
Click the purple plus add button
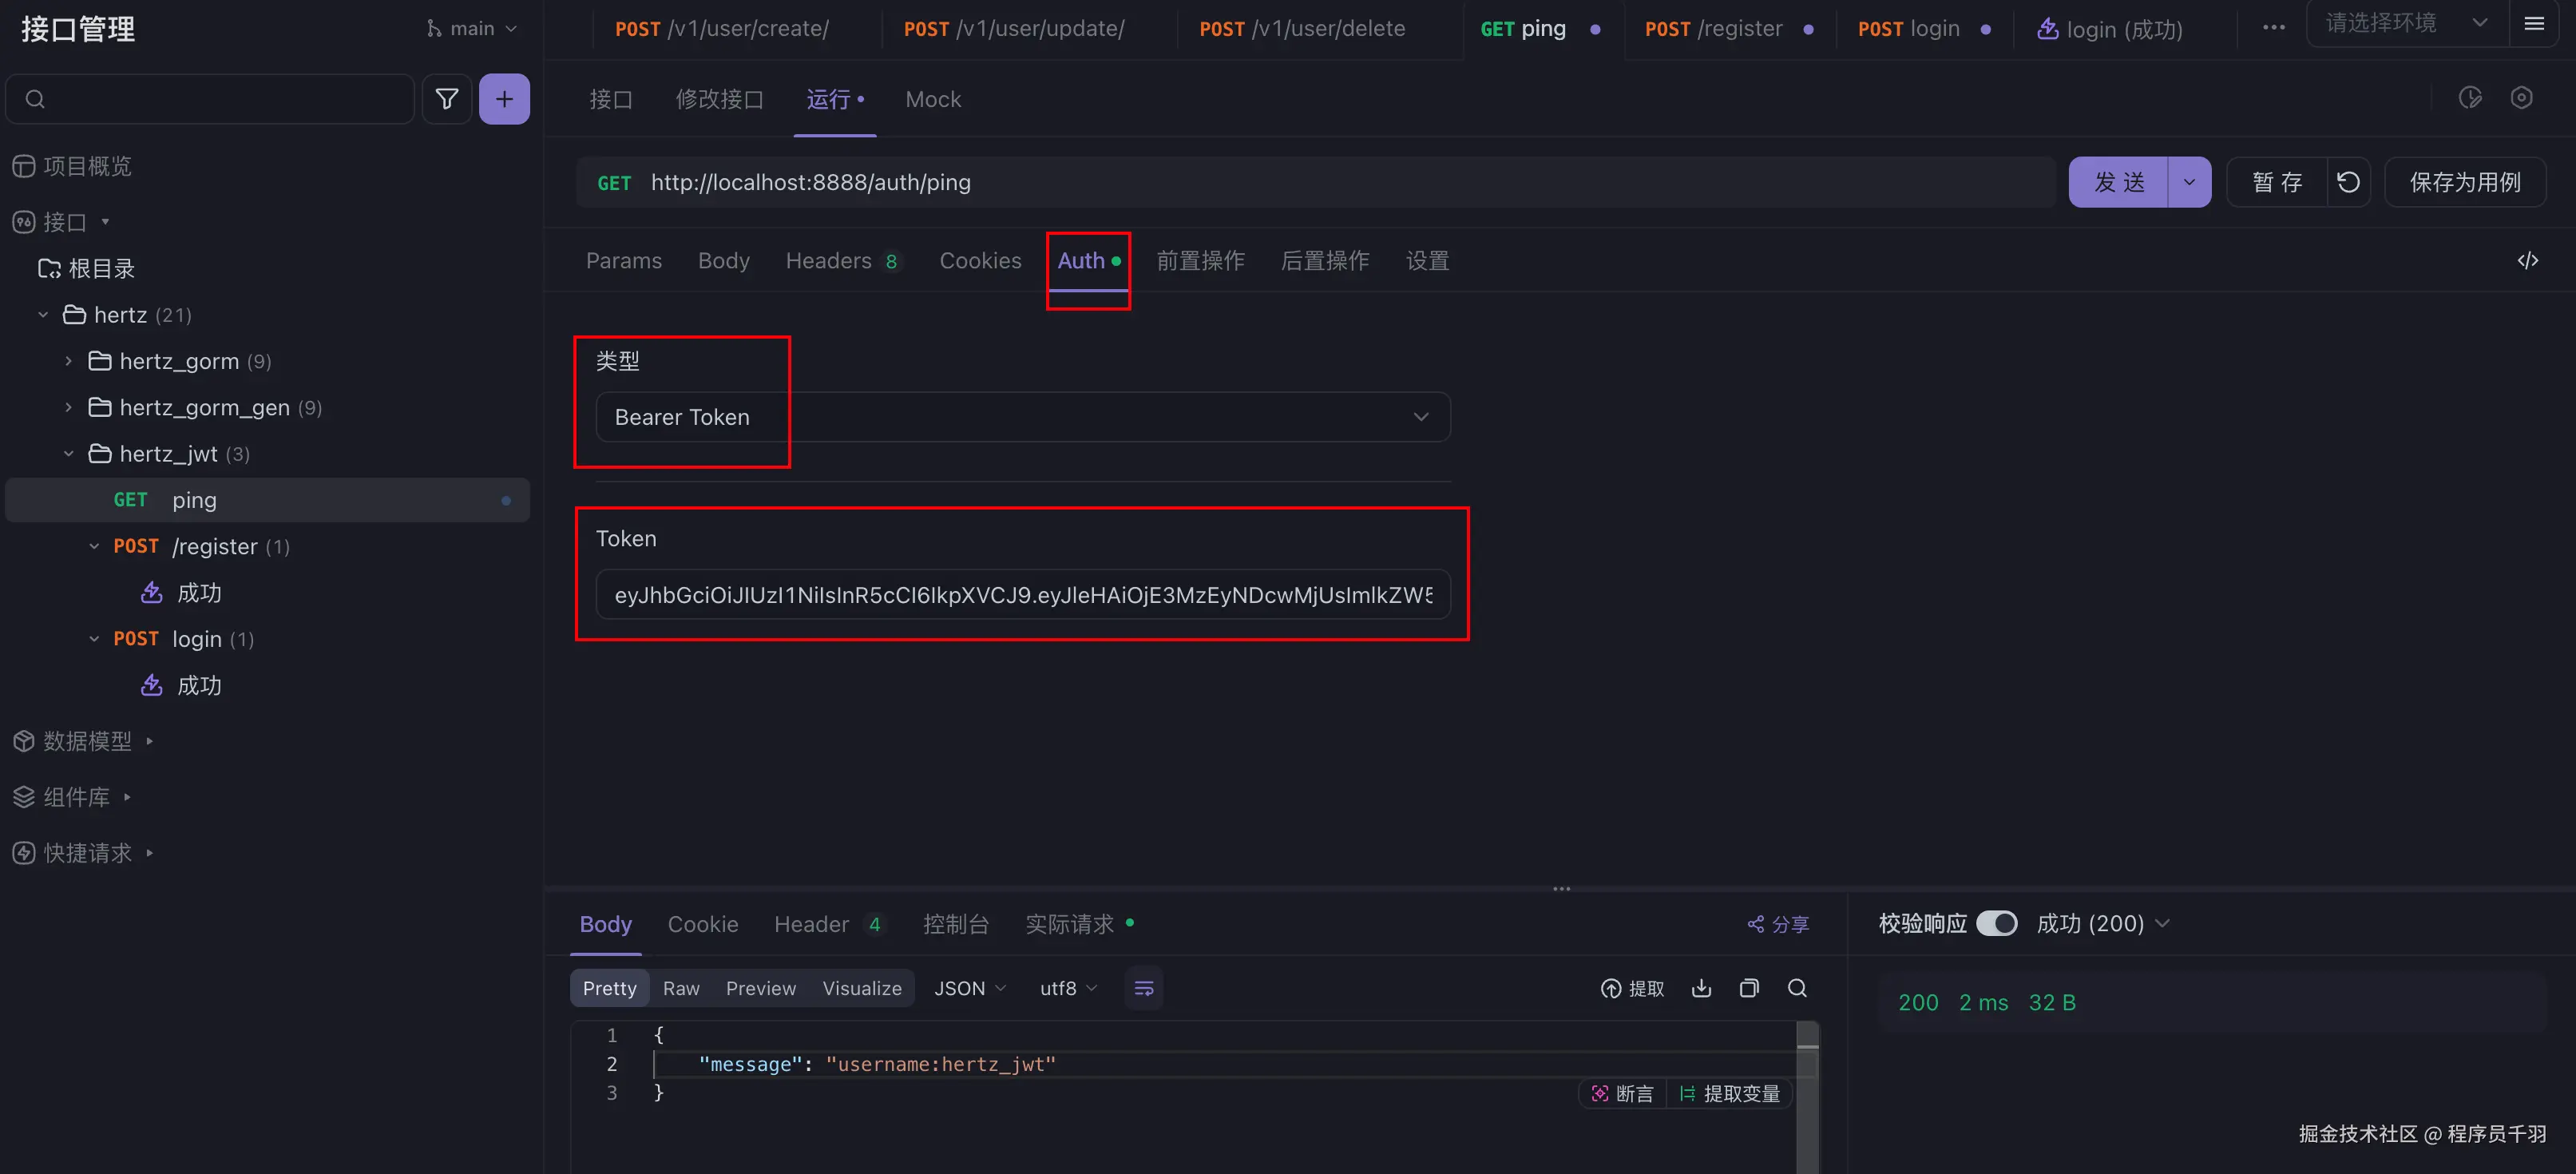click(x=504, y=99)
